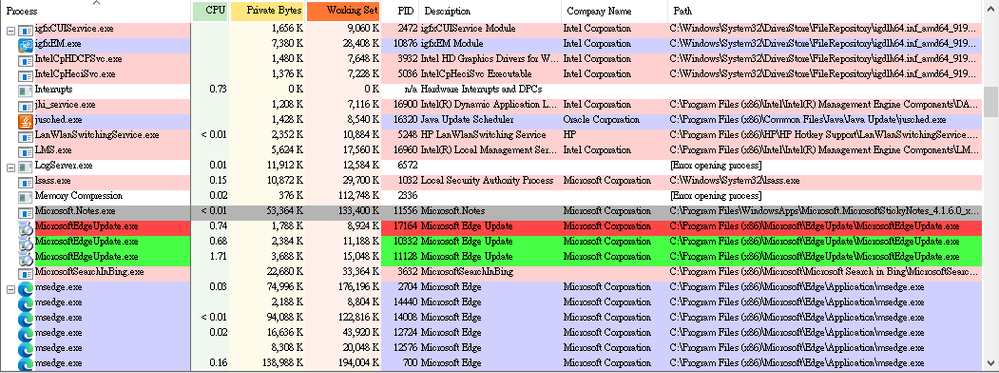
Task: Click the PID value 2336
Action: pos(407,196)
